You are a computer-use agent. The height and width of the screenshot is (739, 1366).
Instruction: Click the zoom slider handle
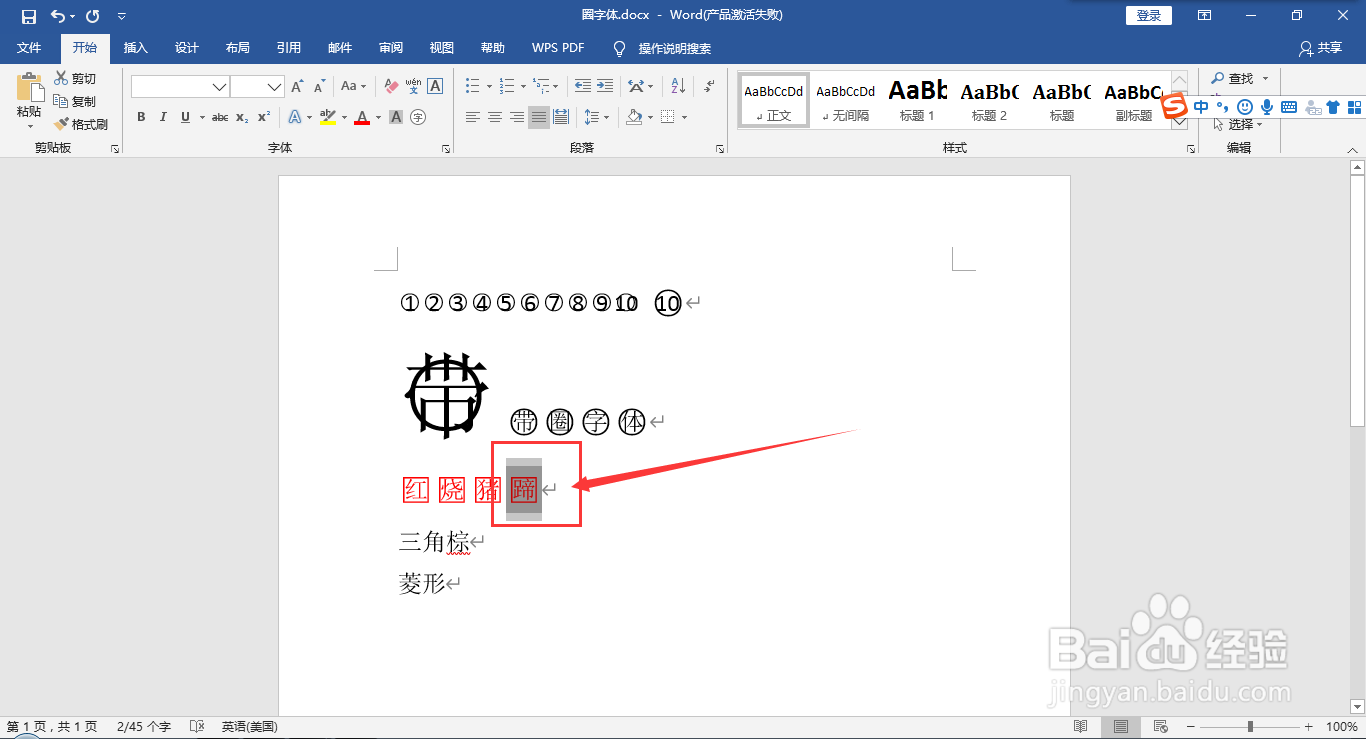point(1250,726)
